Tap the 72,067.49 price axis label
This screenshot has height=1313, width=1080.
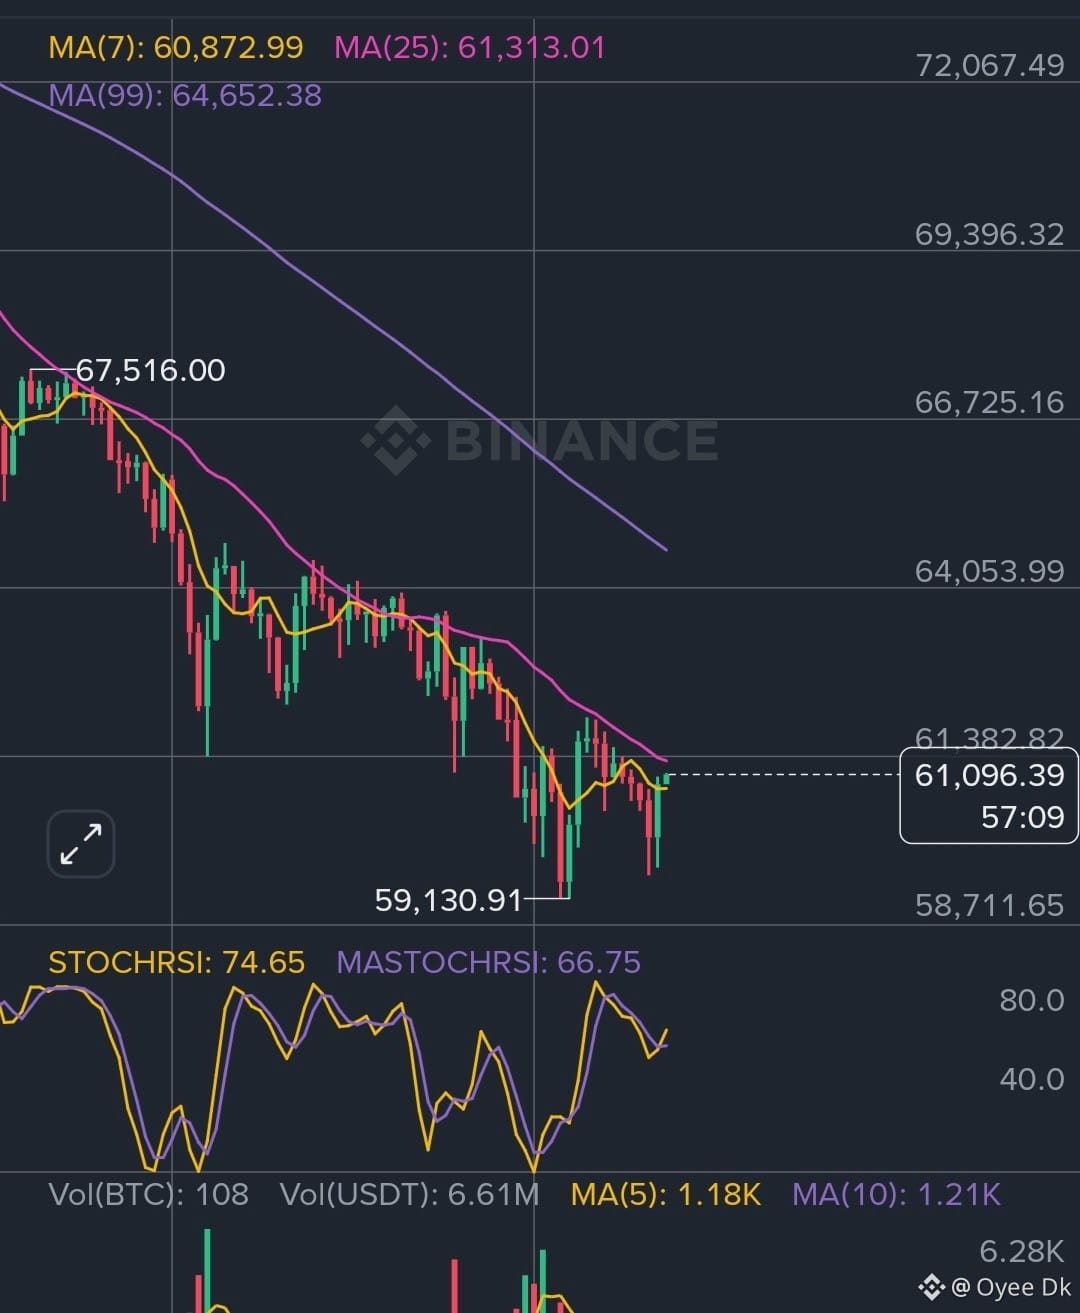[x=990, y=66]
